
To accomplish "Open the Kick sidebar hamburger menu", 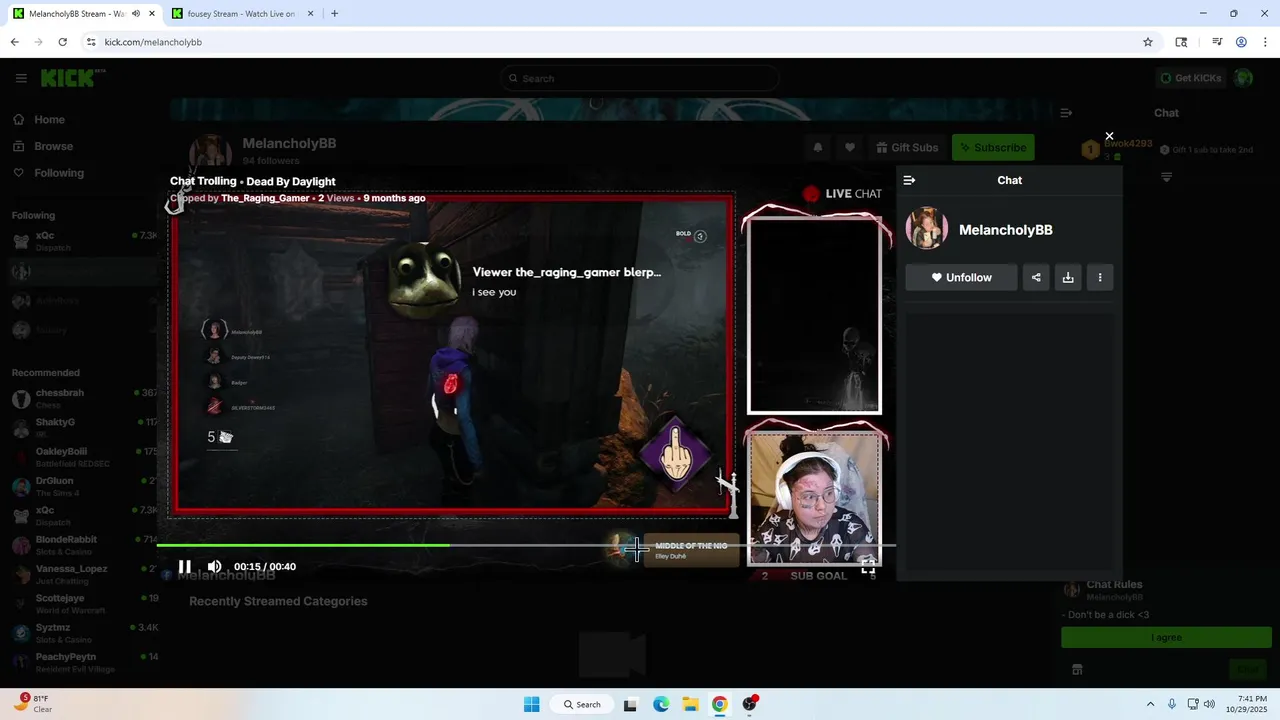I will coord(21,78).
